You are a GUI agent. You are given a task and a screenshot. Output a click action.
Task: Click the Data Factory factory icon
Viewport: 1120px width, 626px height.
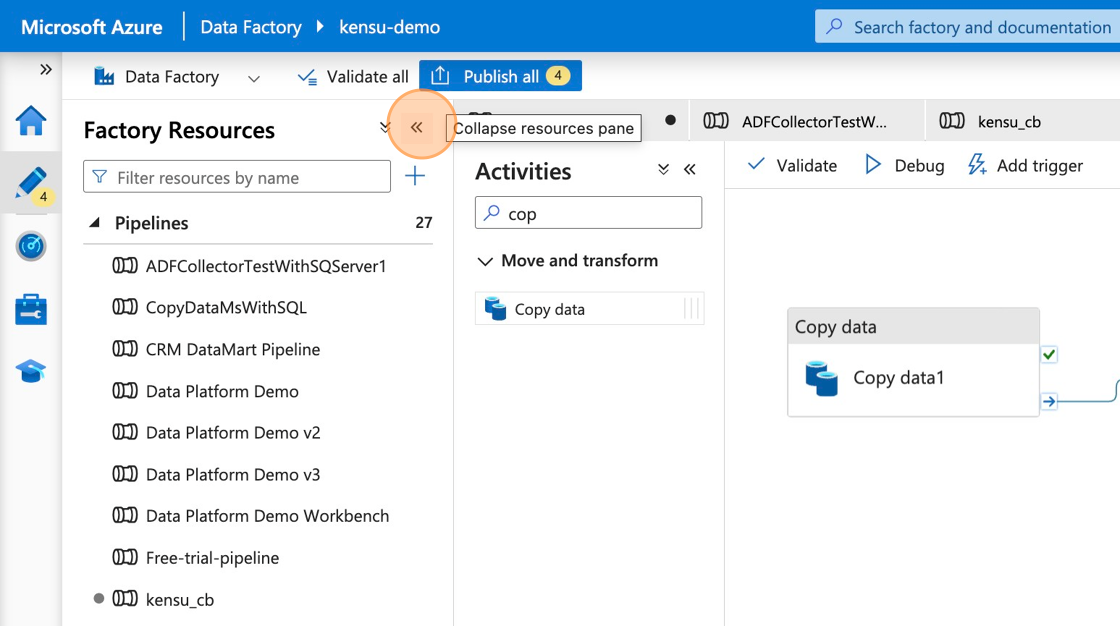coord(104,76)
